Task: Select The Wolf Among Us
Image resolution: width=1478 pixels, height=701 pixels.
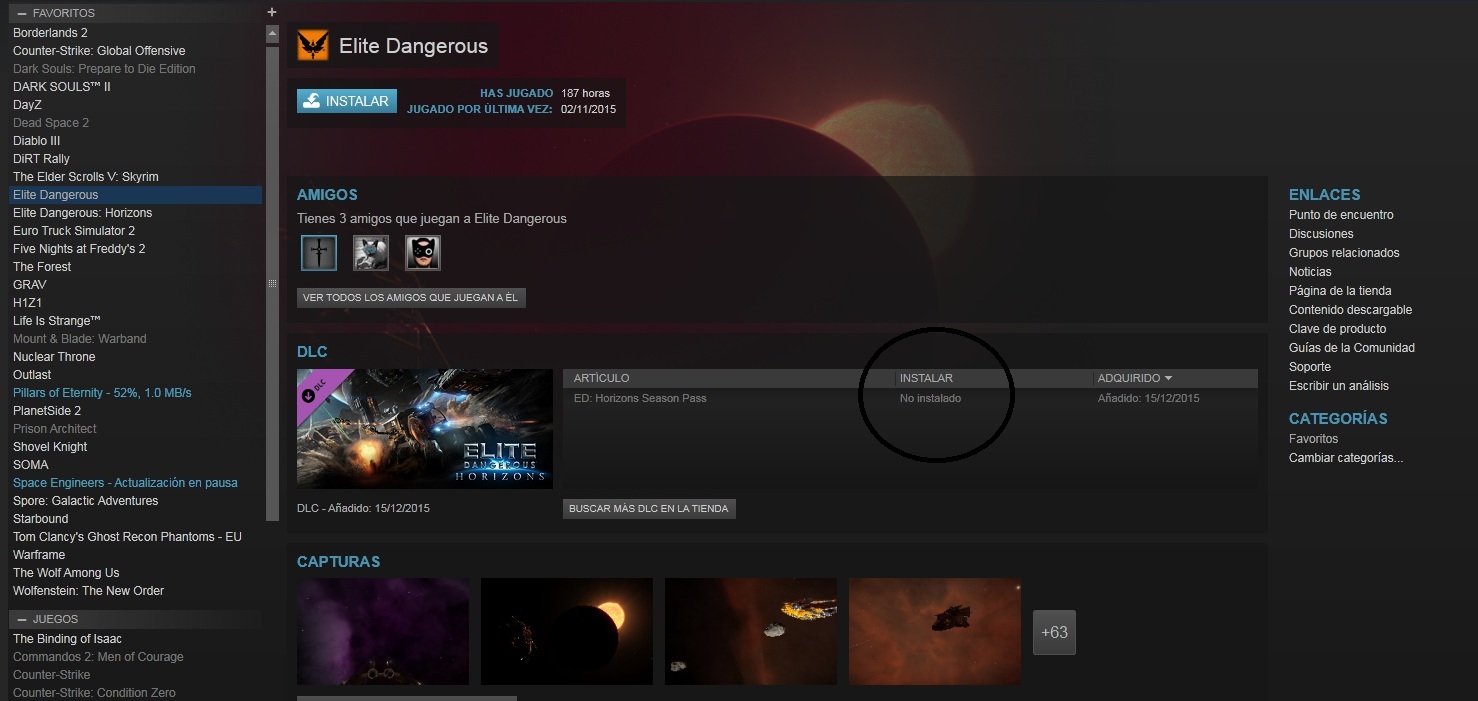Action: pyautogui.click(x=66, y=573)
